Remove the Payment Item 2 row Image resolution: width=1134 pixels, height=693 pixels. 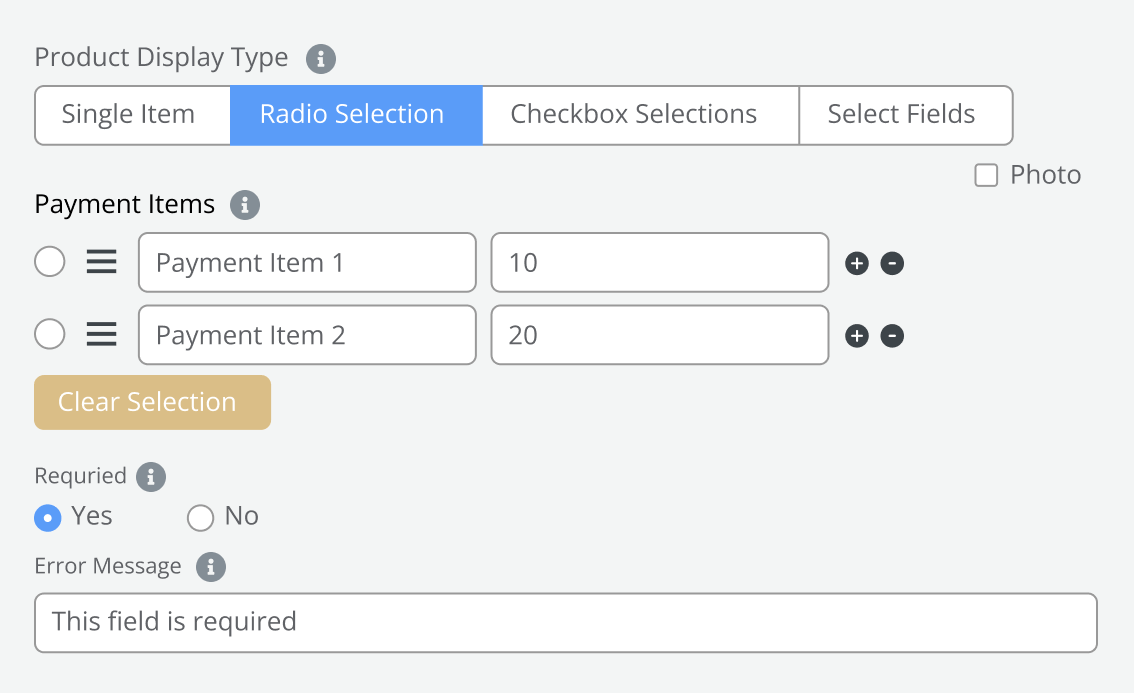[892, 336]
